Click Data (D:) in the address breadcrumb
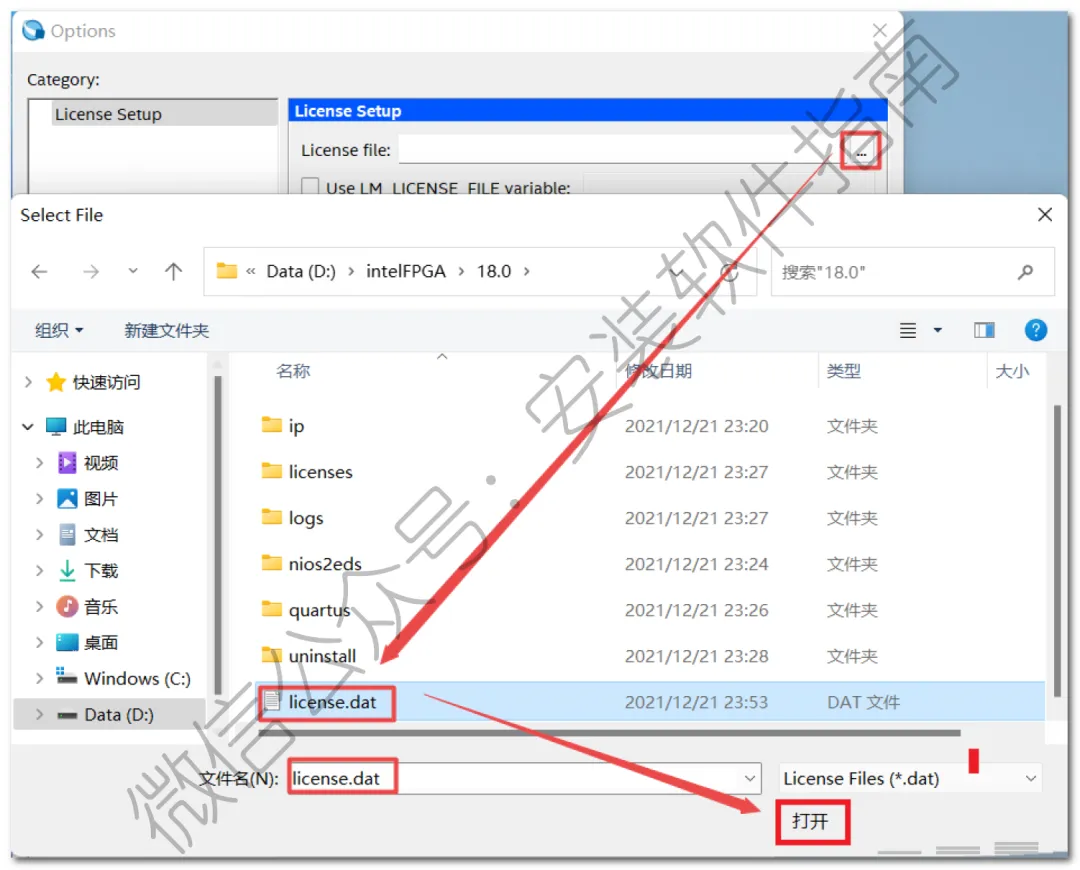1080x870 pixels. (301, 271)
